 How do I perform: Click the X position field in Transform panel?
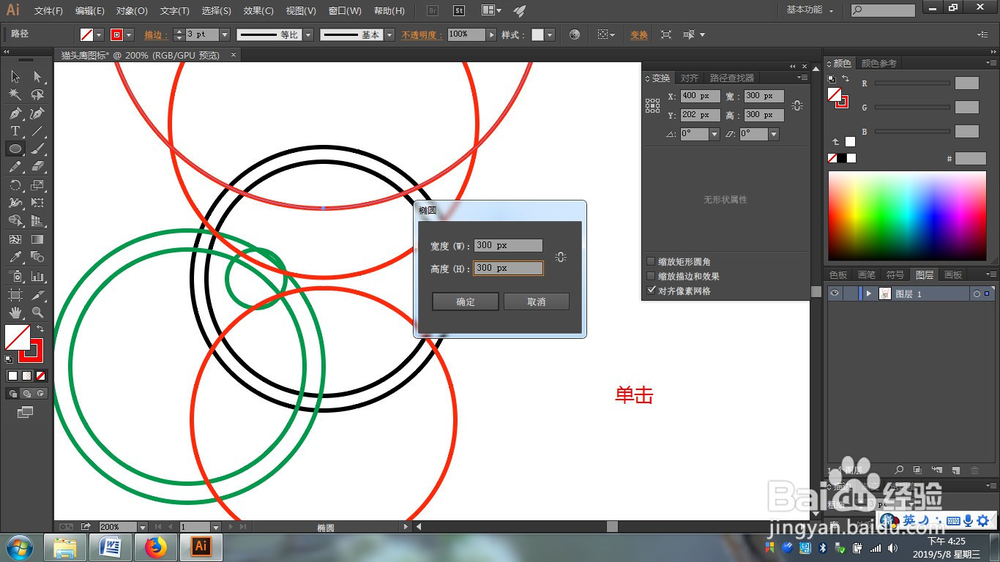(700, 96)
